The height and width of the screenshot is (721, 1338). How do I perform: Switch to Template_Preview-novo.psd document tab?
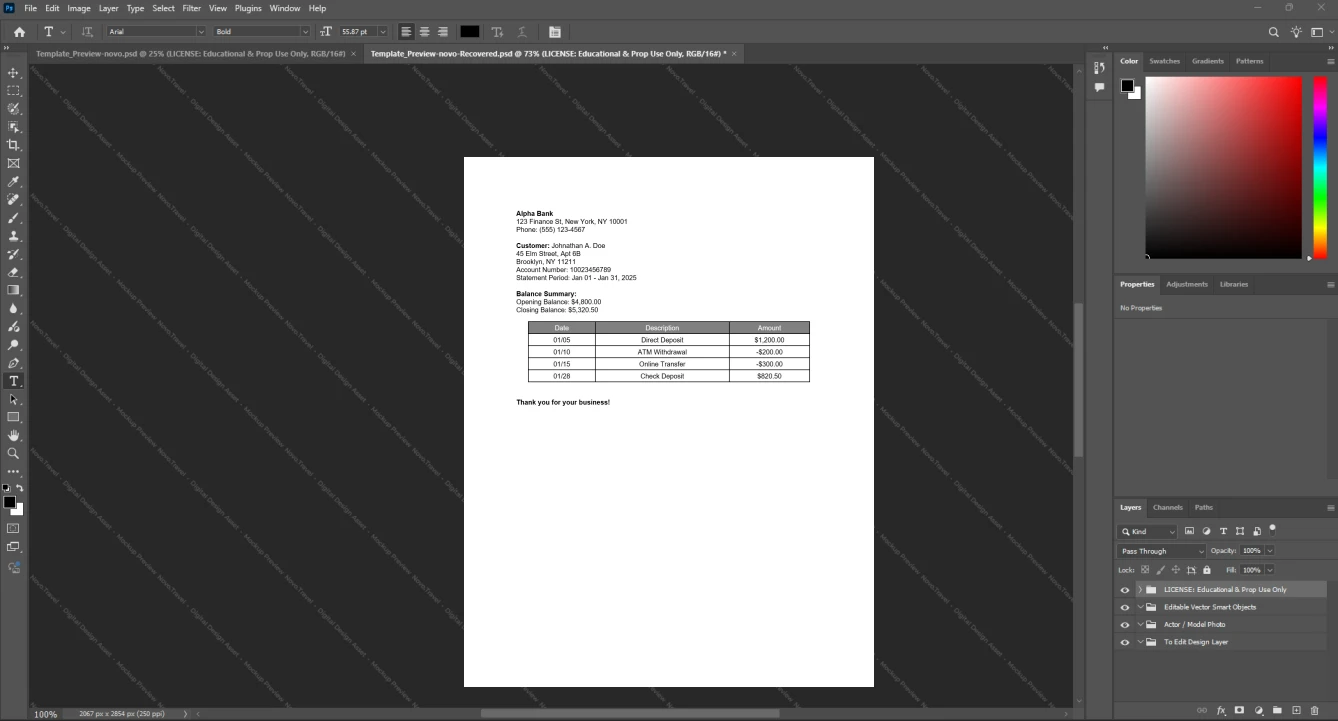coord(190,53)
